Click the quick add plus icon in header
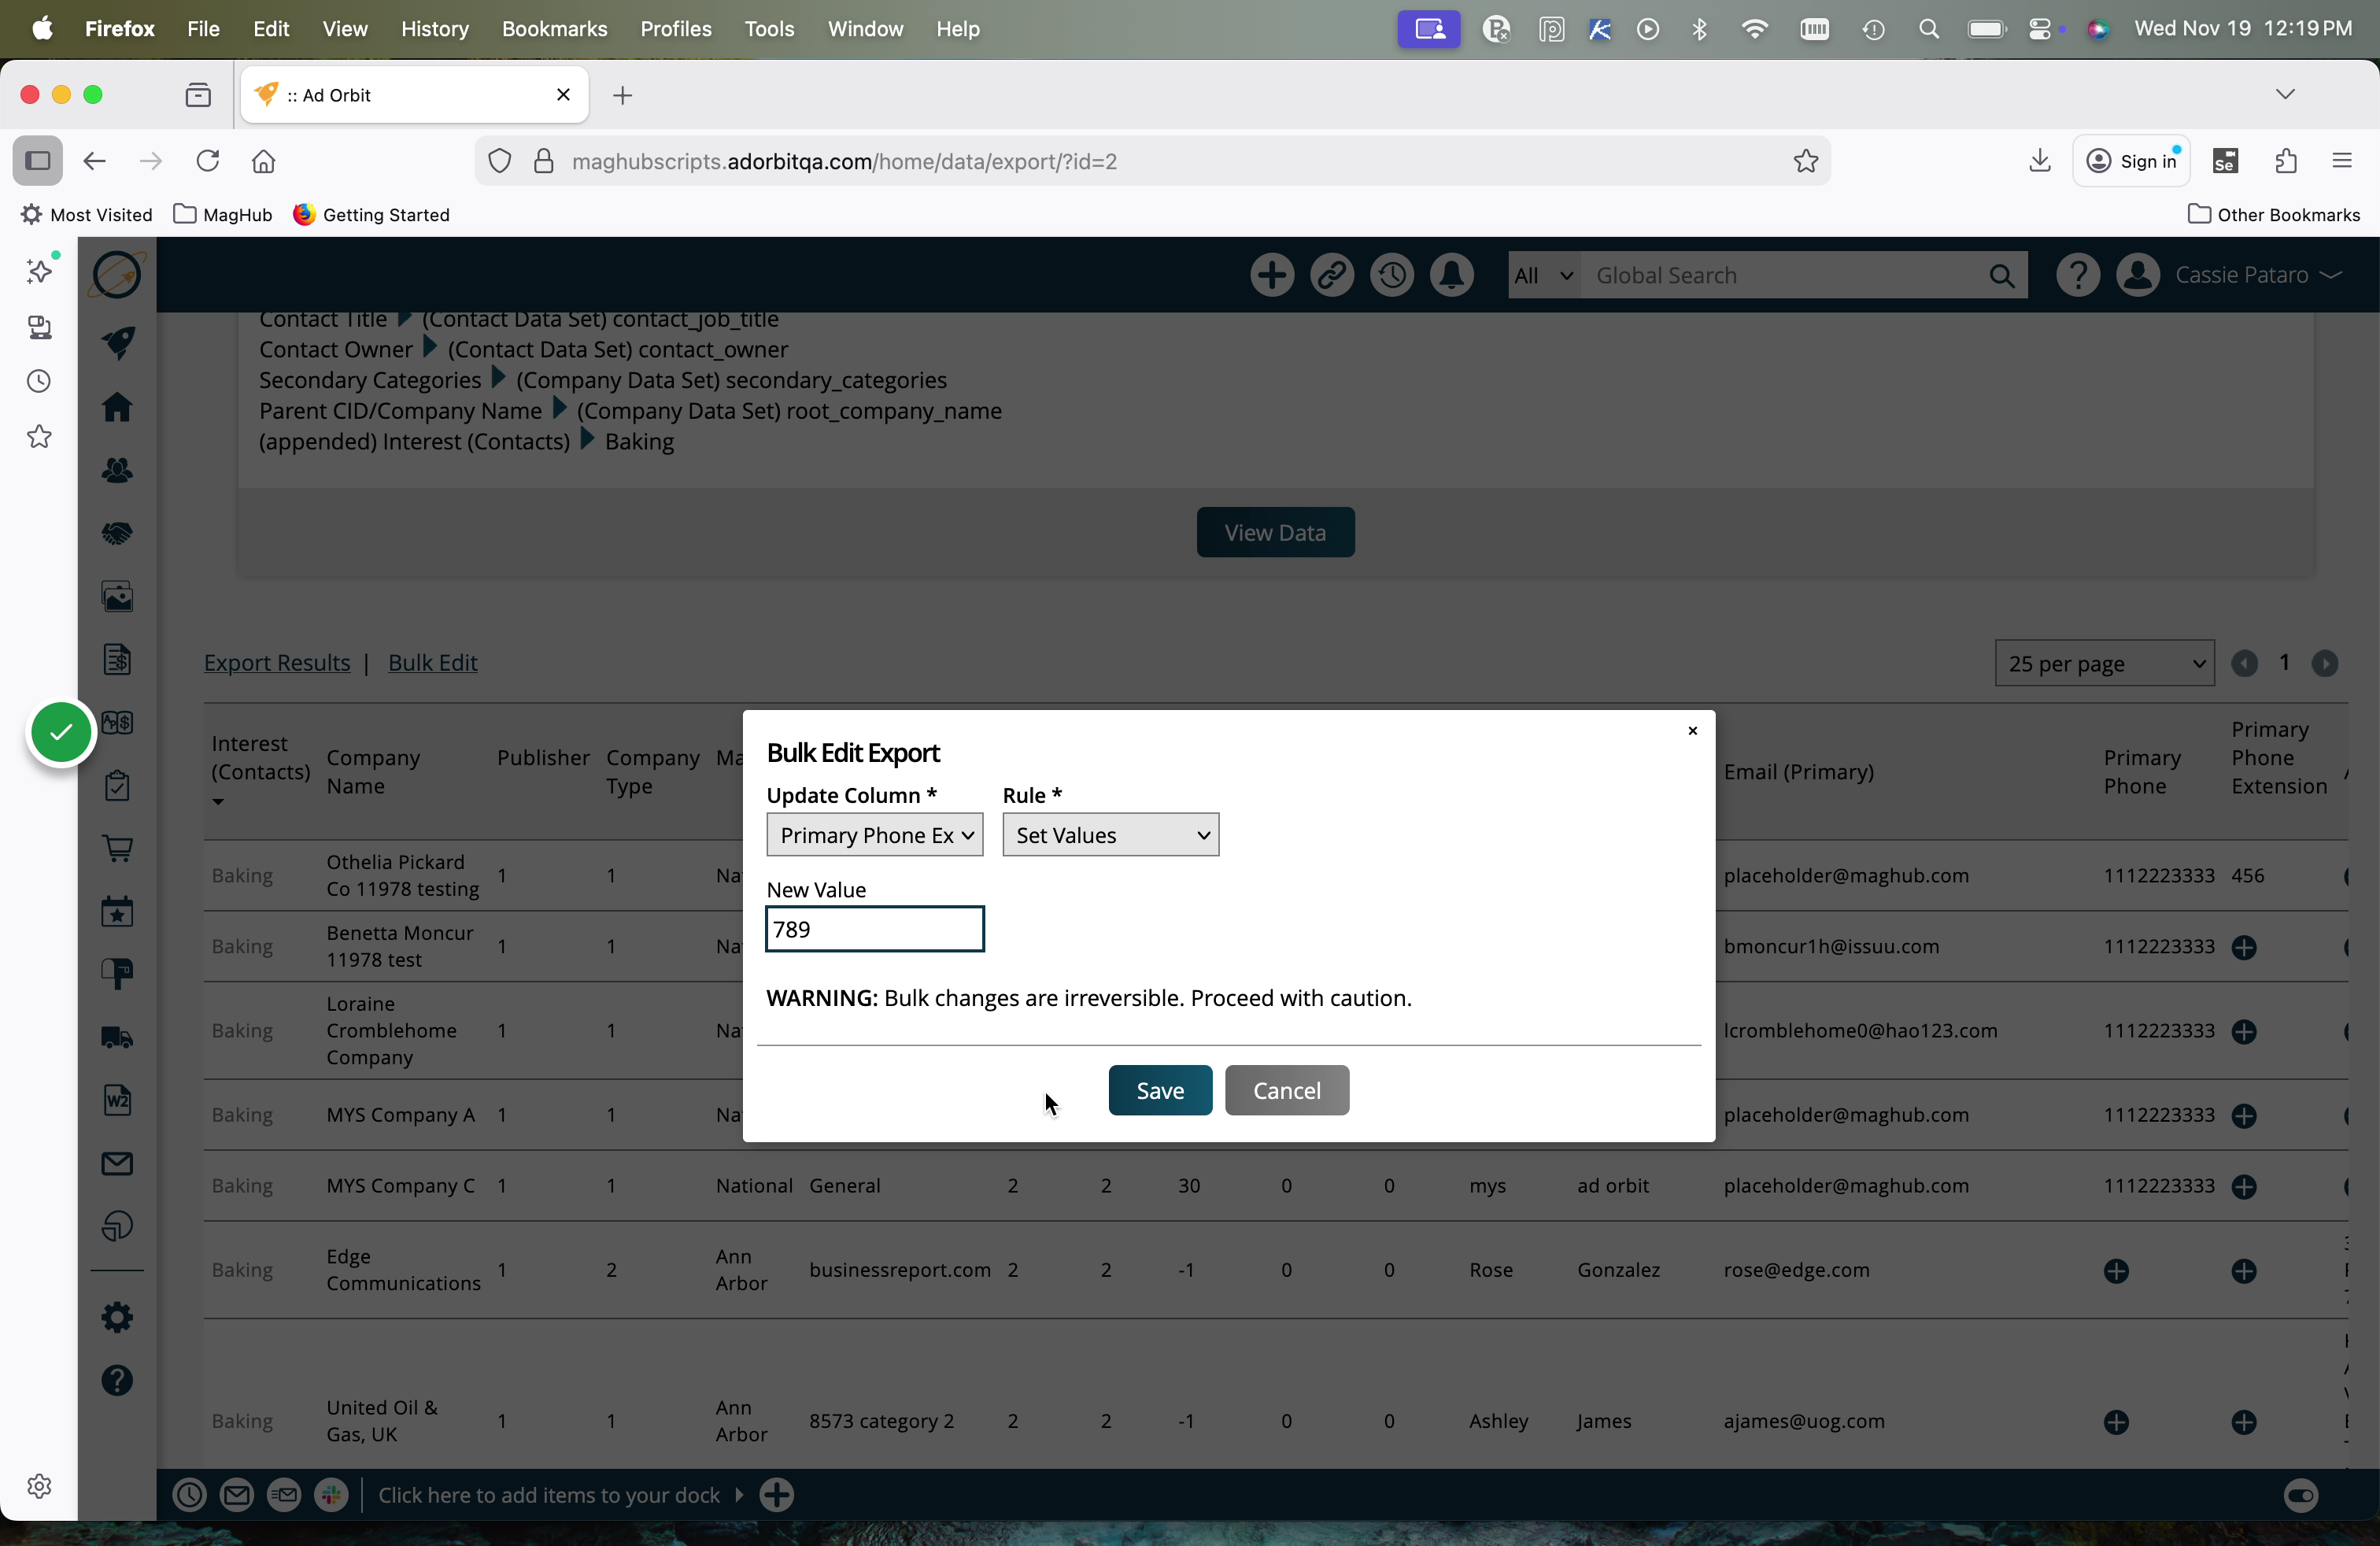The image size is (2380, 1546). pyautogui.click(x=1271, y=275)
